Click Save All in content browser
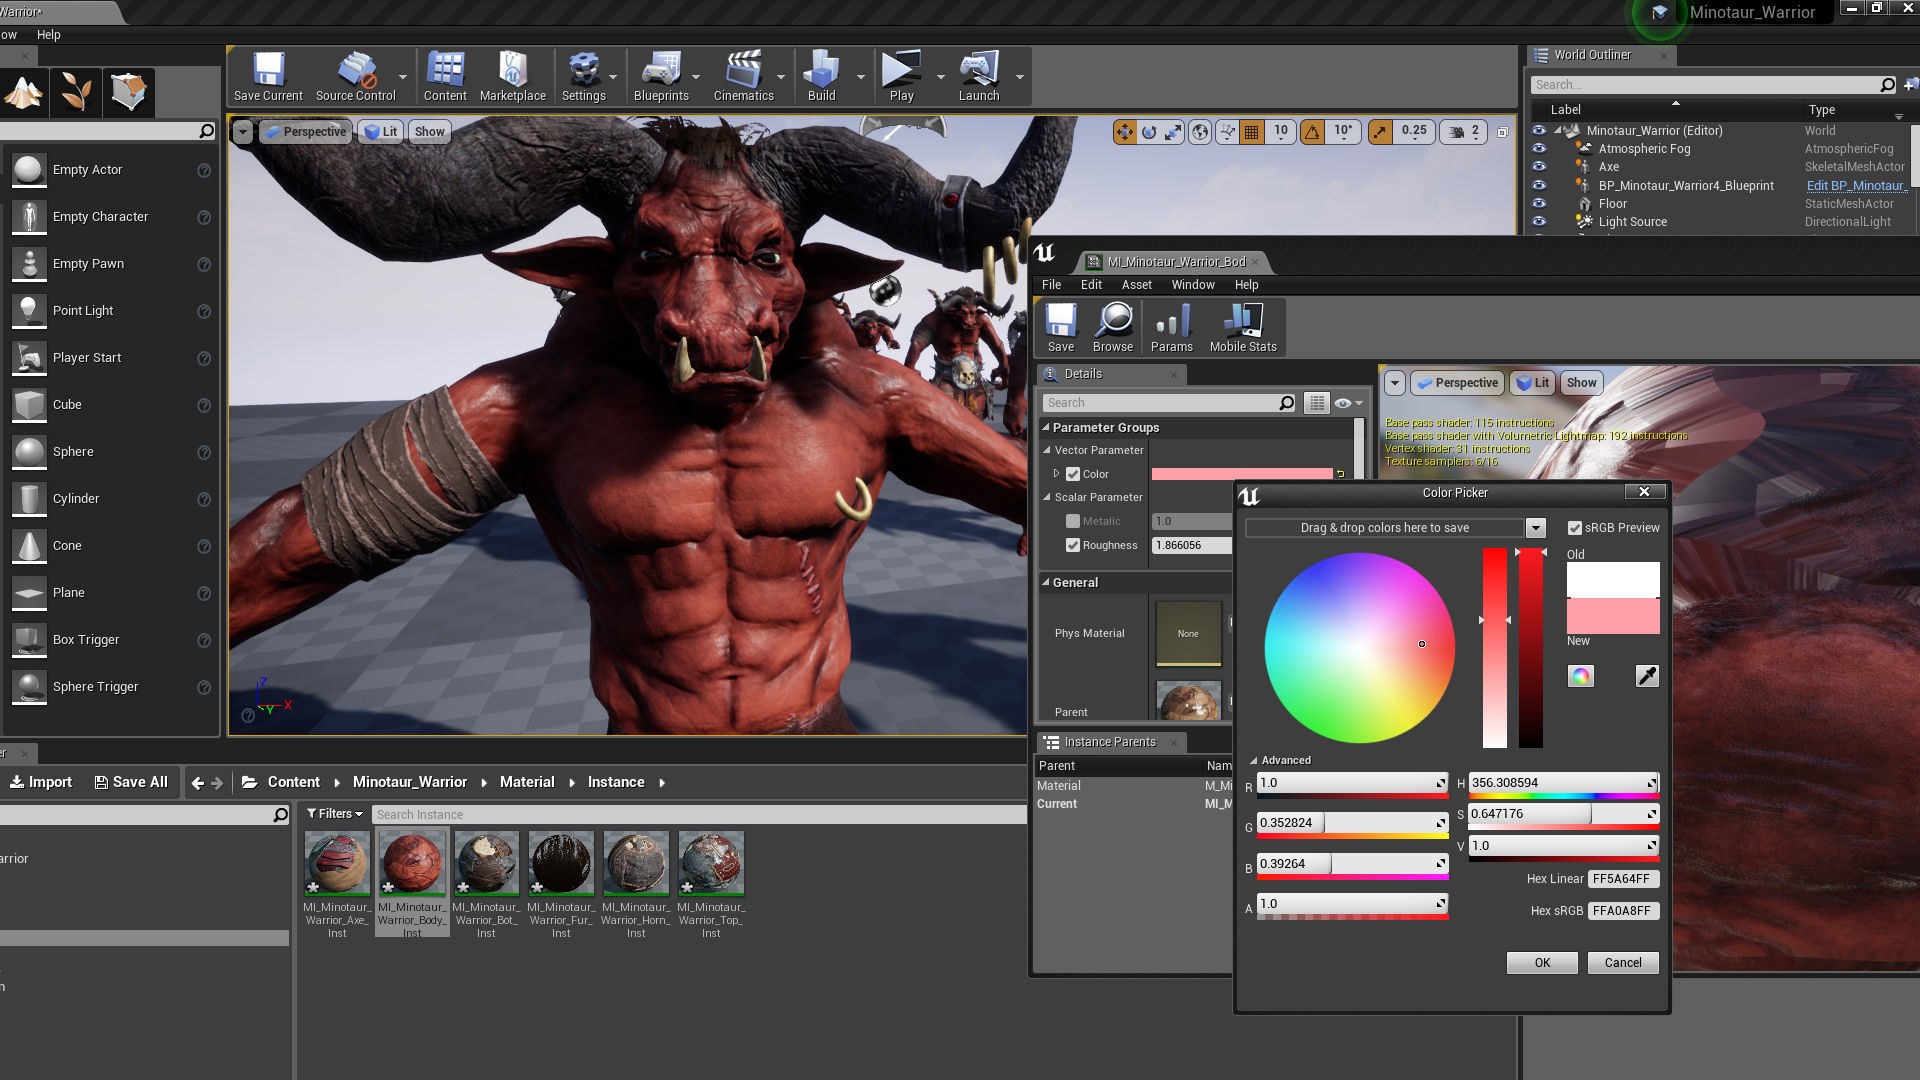Viewport: 1920px width, 1080px height. [x=131, y=782]
